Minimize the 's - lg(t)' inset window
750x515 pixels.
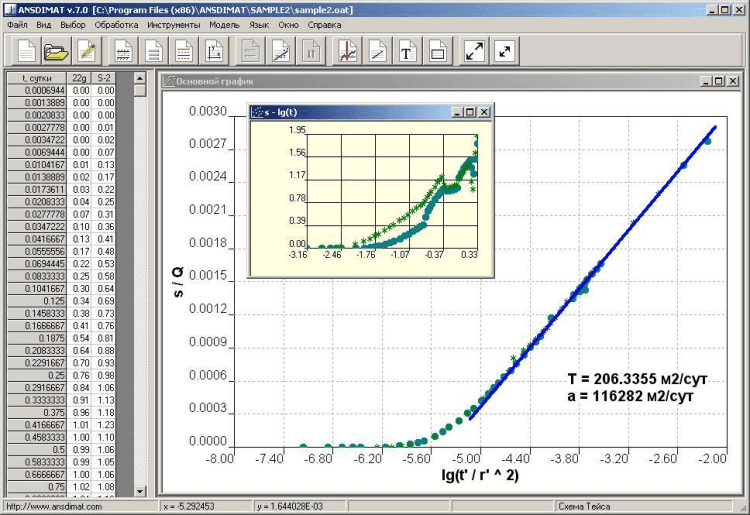coord(457,112)
